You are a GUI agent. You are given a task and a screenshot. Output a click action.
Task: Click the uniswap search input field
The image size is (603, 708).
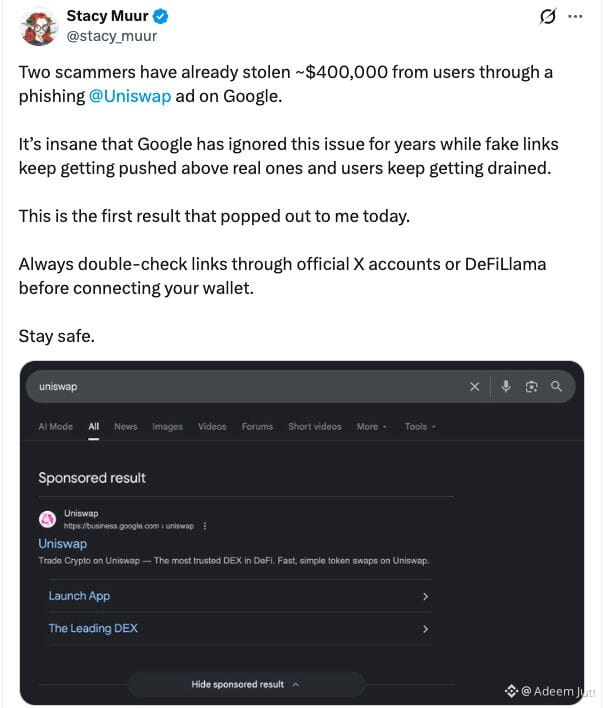tap(251, 387)
